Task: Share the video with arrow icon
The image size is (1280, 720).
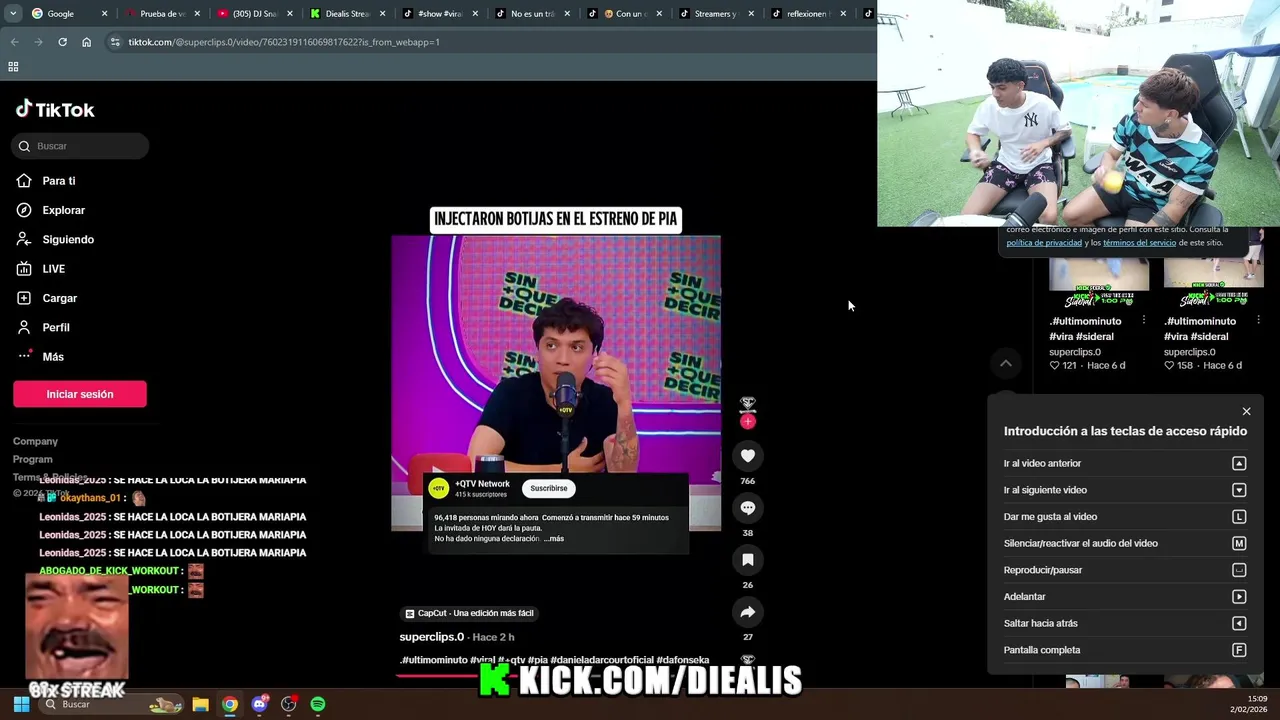Action: (x=747, y=612)
